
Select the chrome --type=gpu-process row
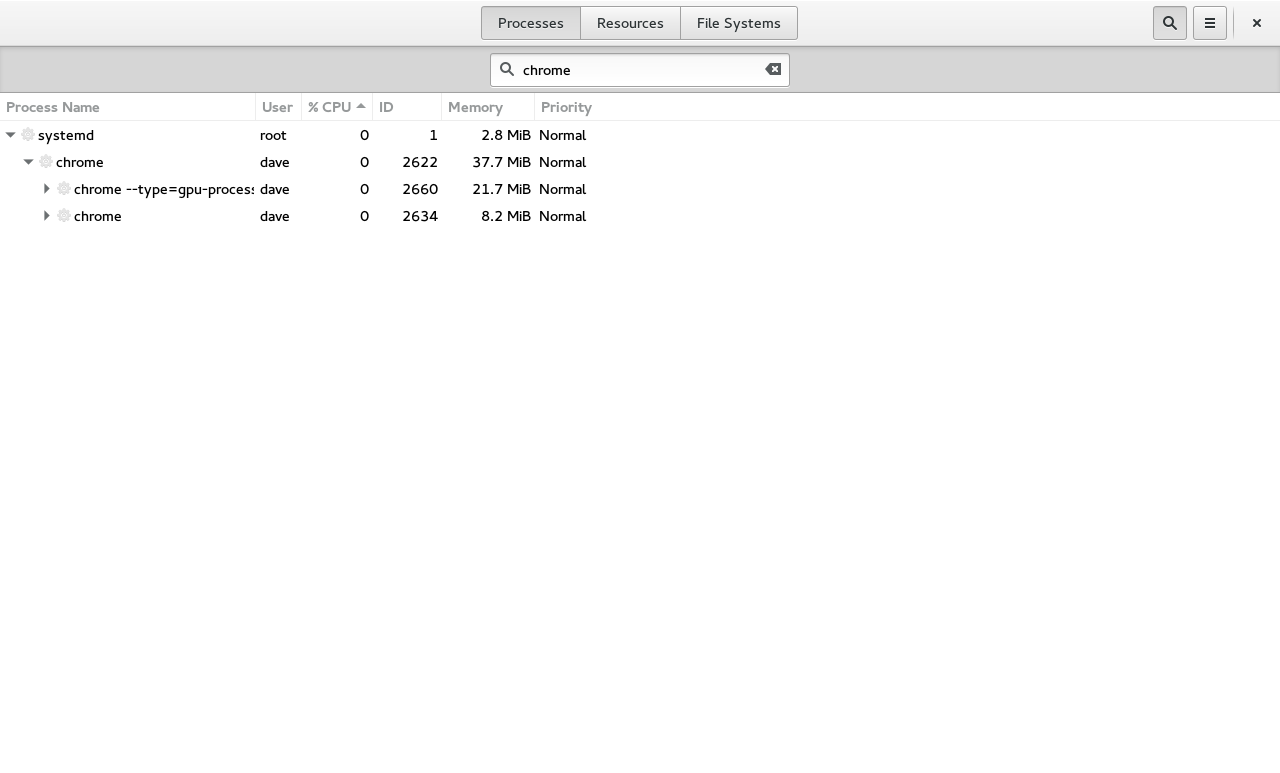(x=640, y=188)
